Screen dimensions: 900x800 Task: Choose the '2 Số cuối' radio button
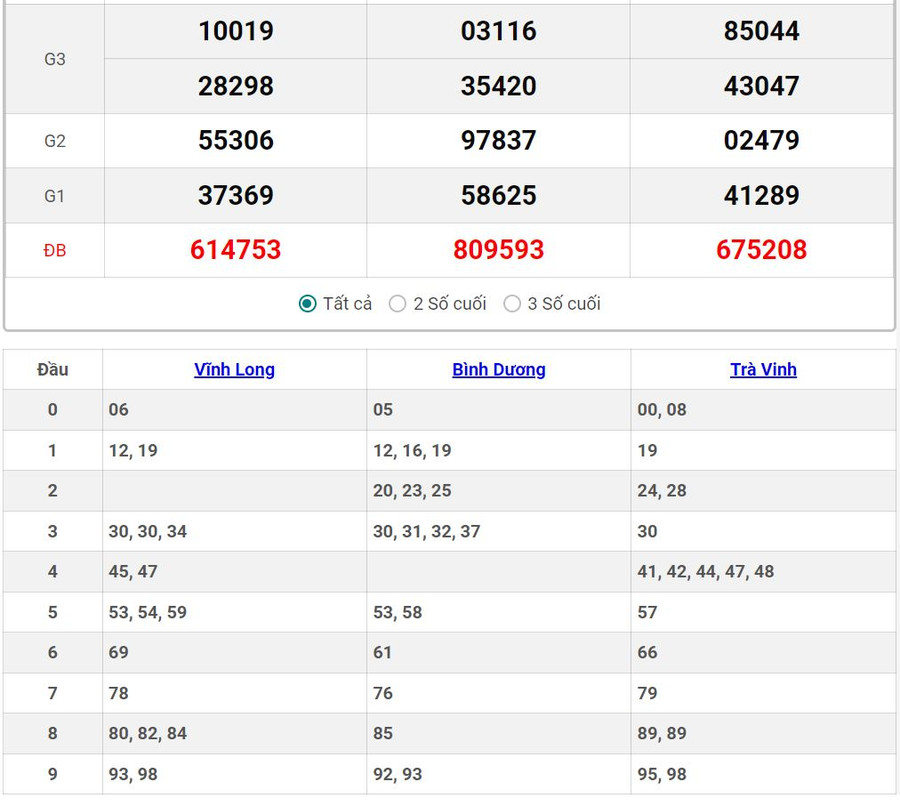(398, 304)
